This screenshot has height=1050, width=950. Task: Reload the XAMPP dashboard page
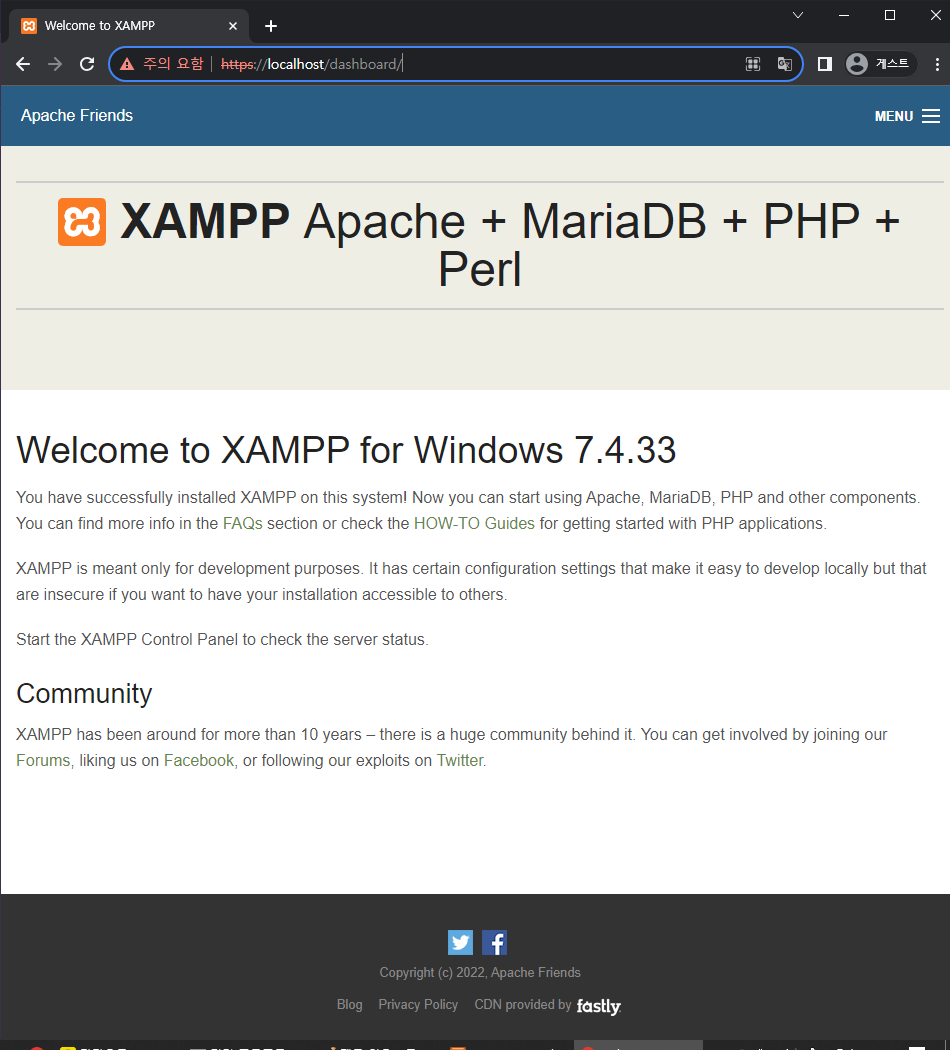(x=87, y=64)
